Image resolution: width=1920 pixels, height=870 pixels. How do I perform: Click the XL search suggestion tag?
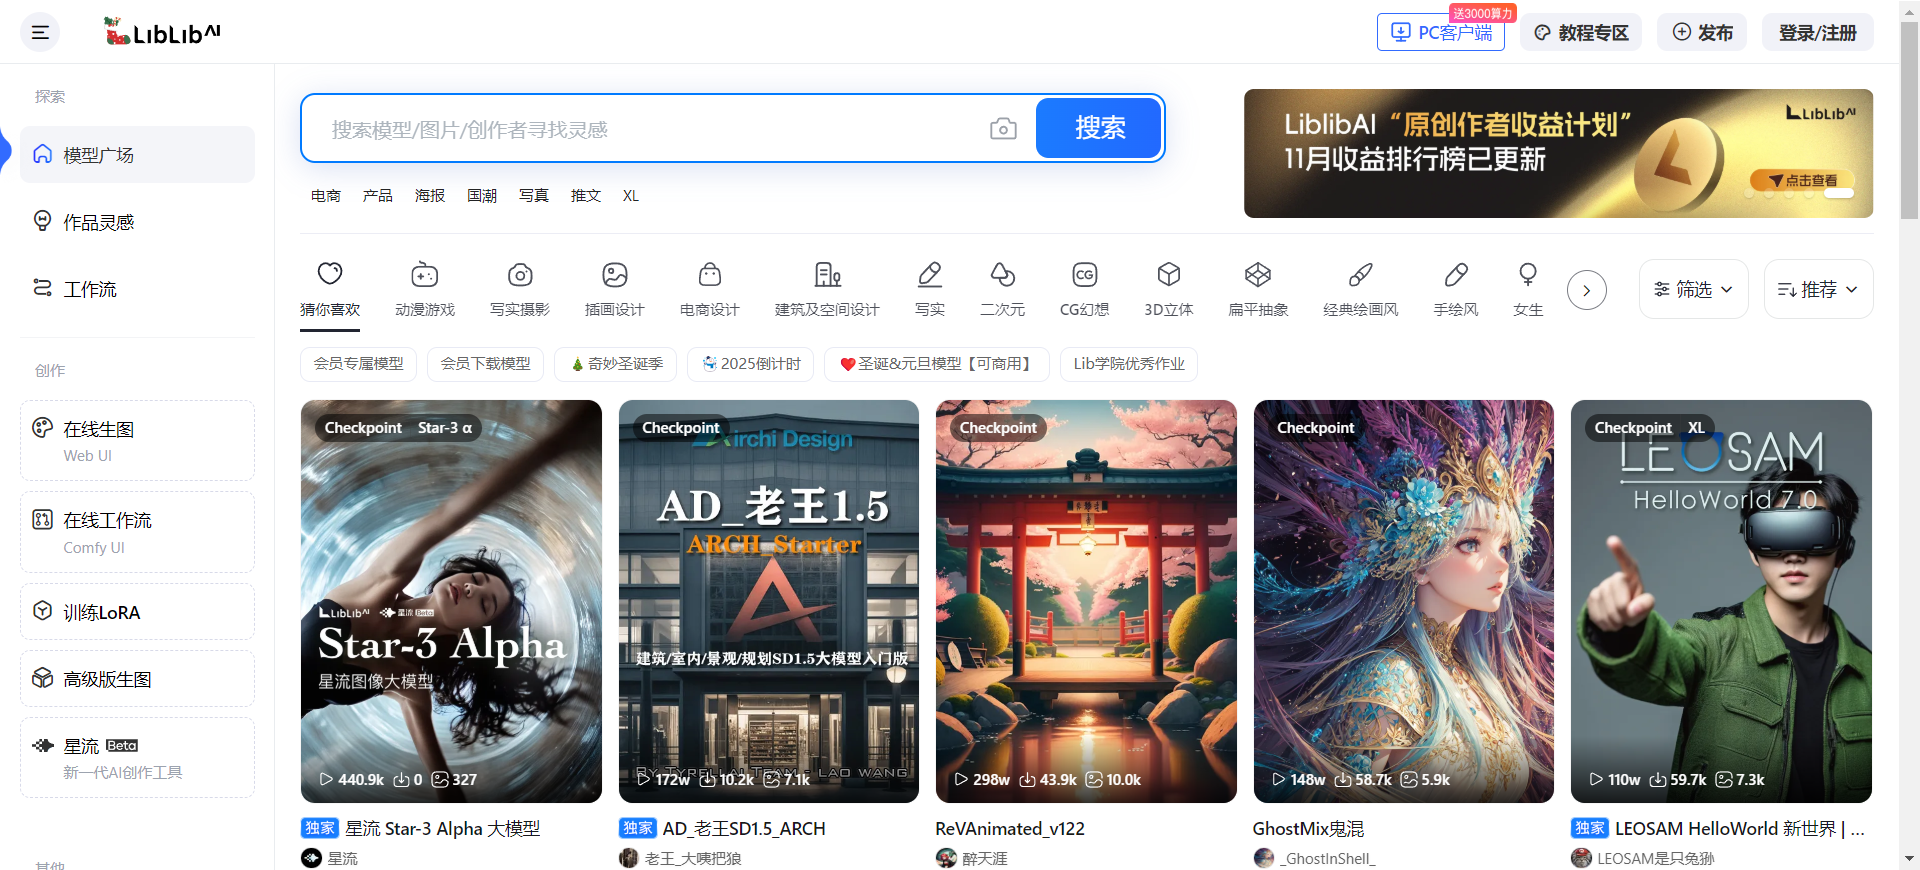coord(631,196)
